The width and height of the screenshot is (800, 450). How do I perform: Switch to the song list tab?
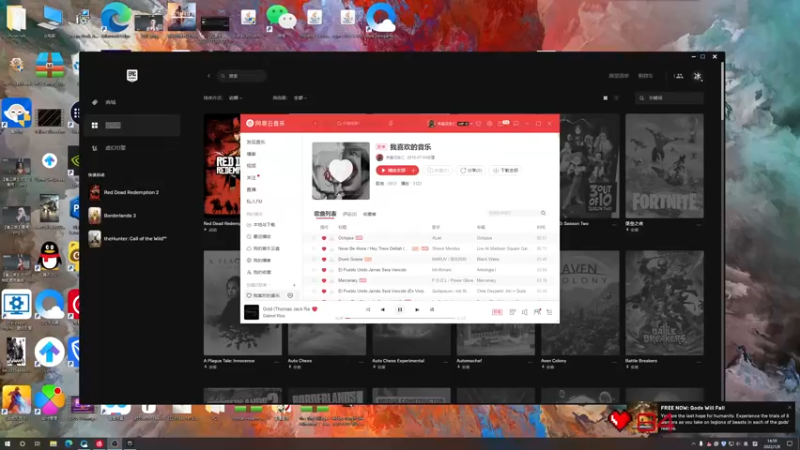click(325, 214)
